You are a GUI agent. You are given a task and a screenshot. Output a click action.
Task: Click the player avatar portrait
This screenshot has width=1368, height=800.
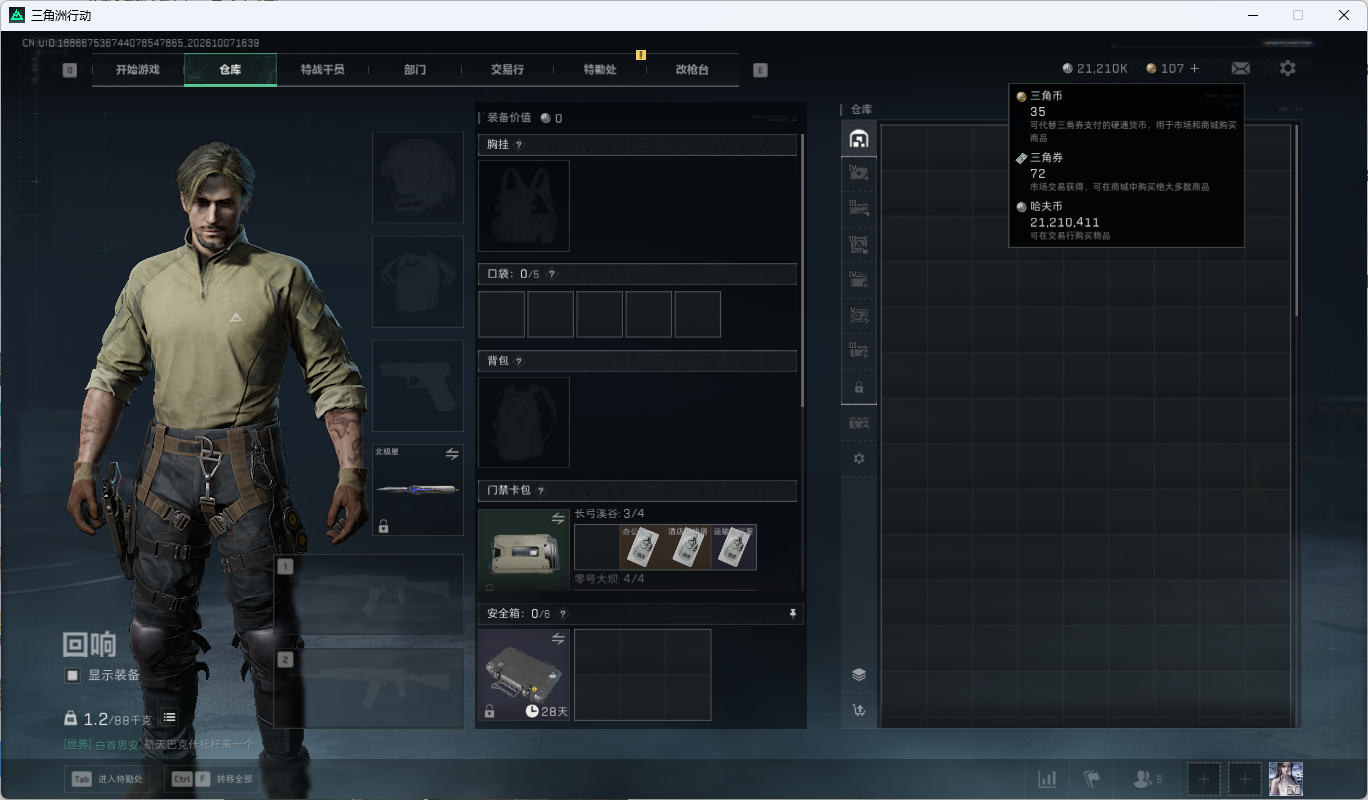click(x=1286, y=778)
